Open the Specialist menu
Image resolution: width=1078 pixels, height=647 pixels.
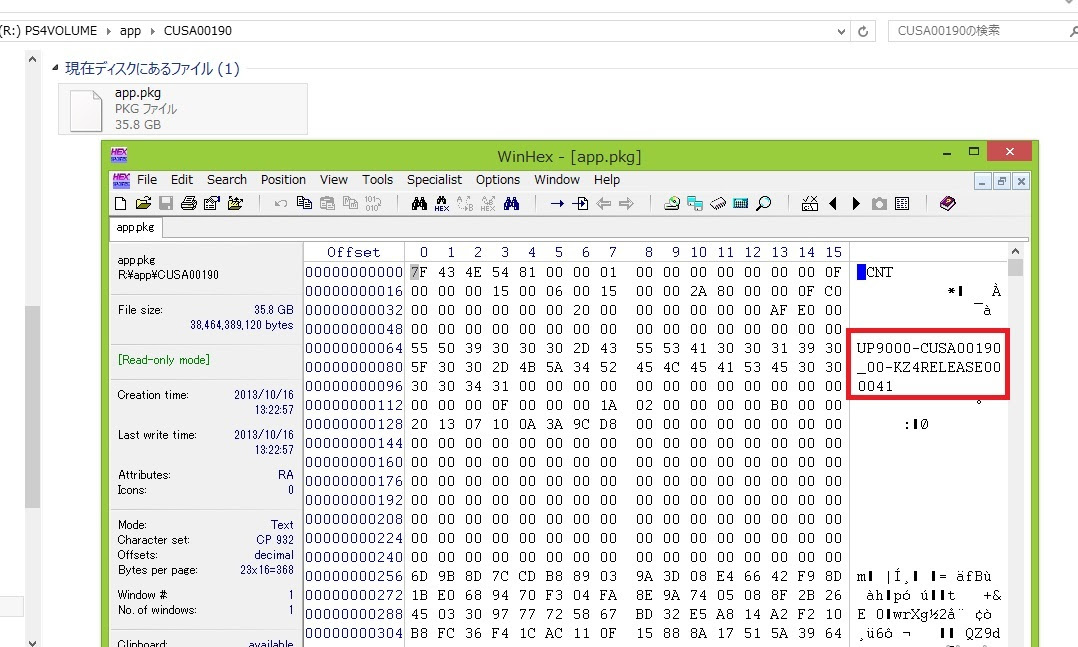(434, 179)
